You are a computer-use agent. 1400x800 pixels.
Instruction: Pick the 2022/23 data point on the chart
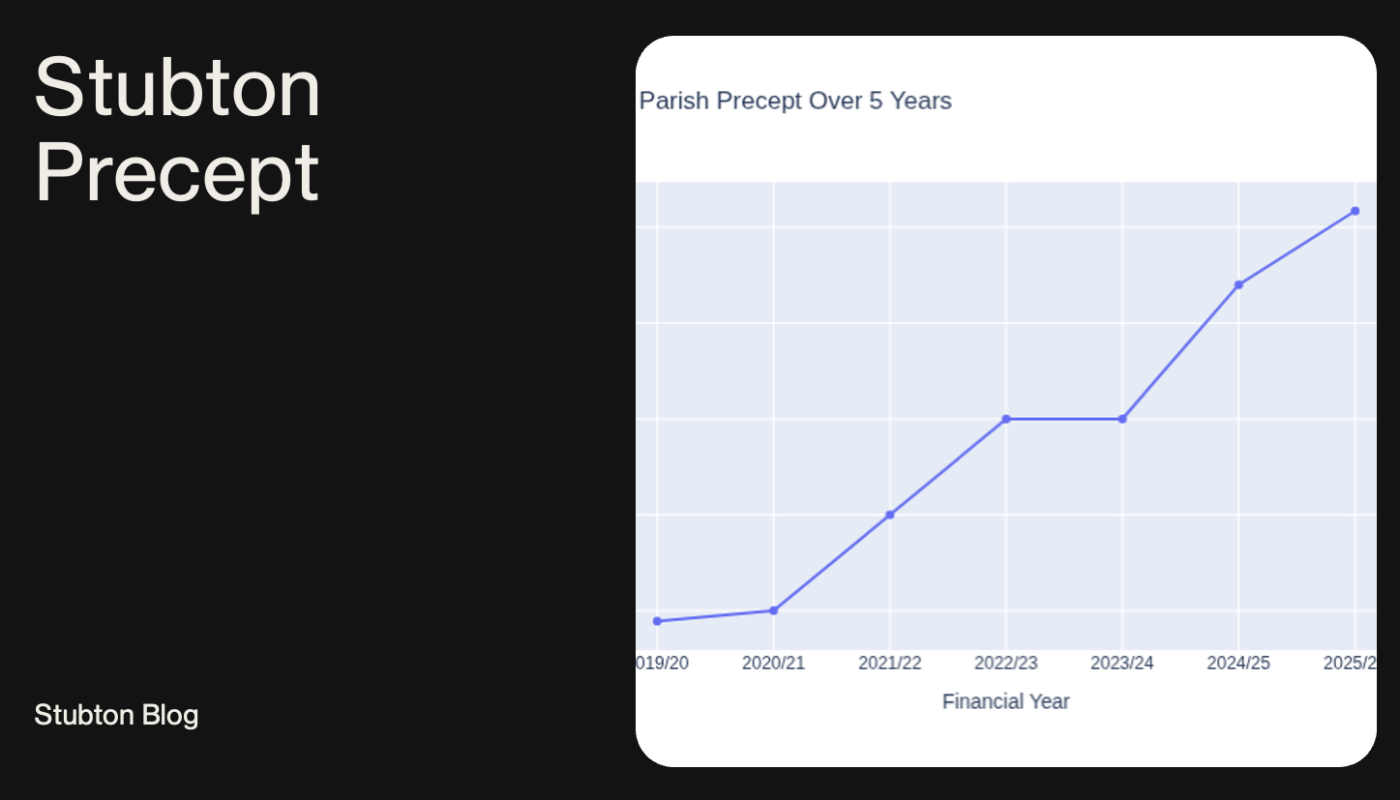1006,419
